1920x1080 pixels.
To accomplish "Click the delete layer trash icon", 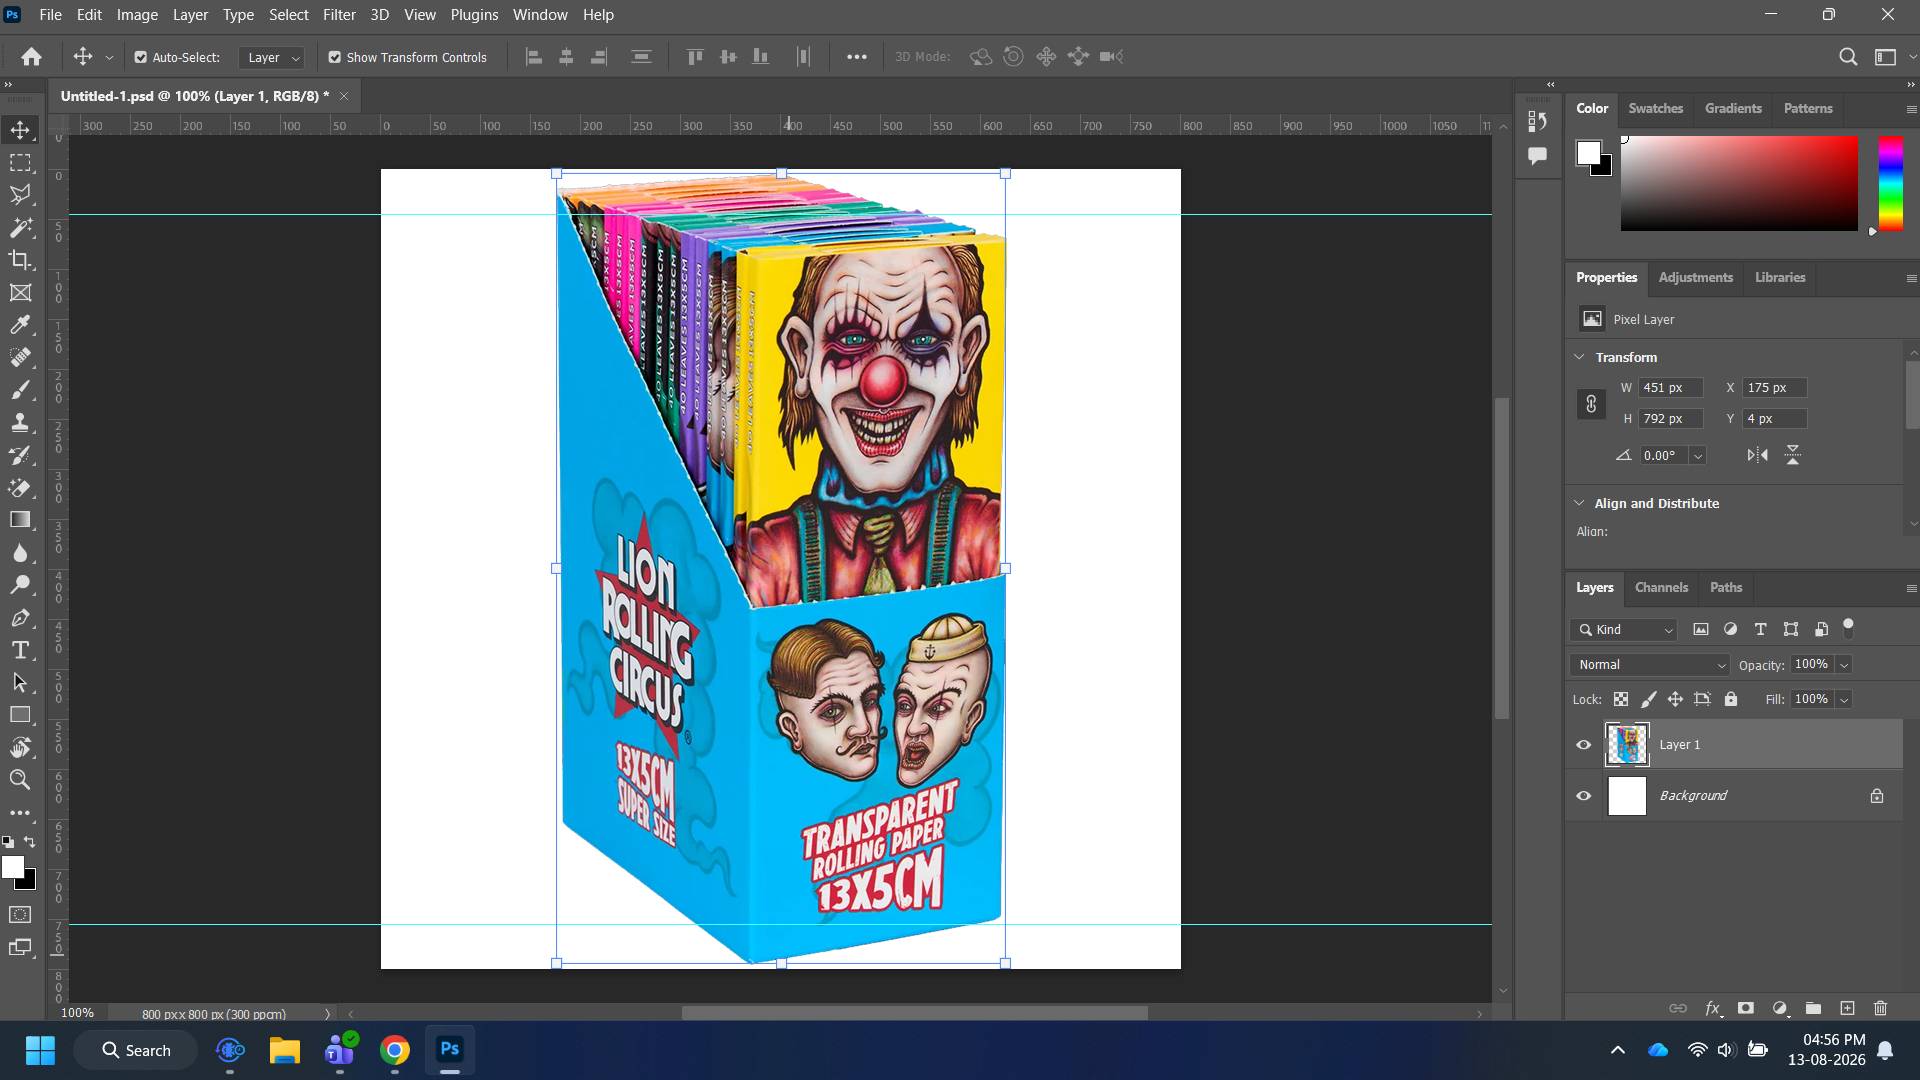I will pos(1880,1008).
